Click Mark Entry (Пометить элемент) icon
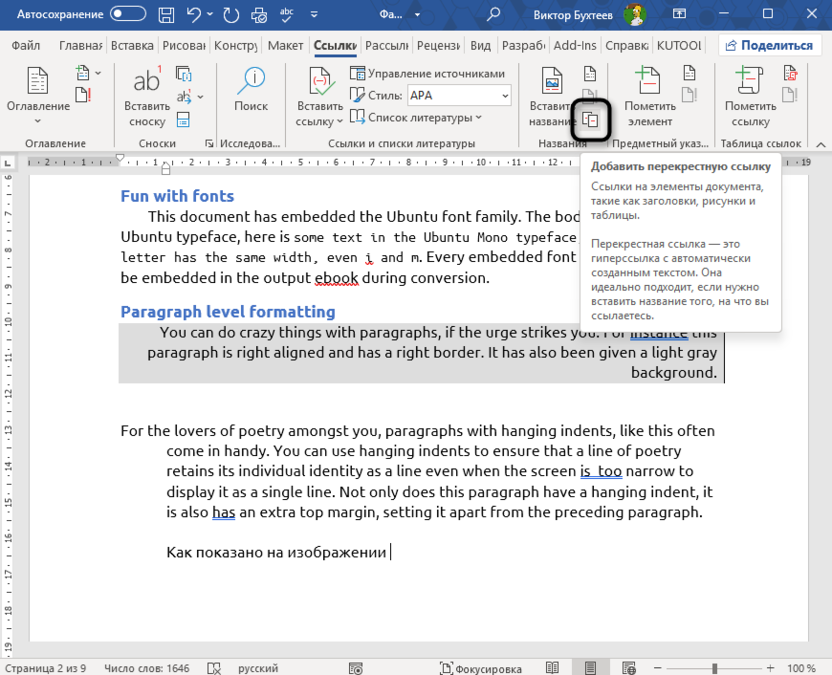832x675 pixels. point(650,96)
